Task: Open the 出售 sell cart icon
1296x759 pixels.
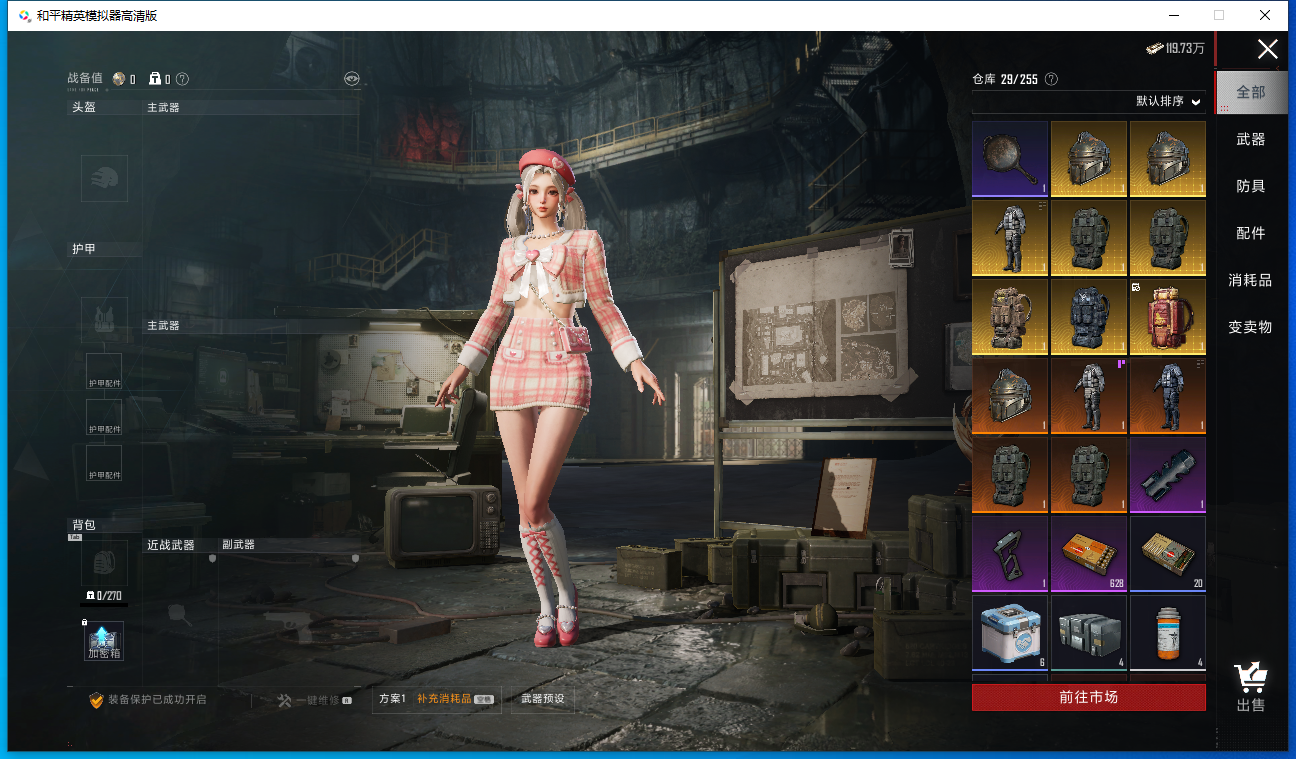Action: click(1250, 687)
